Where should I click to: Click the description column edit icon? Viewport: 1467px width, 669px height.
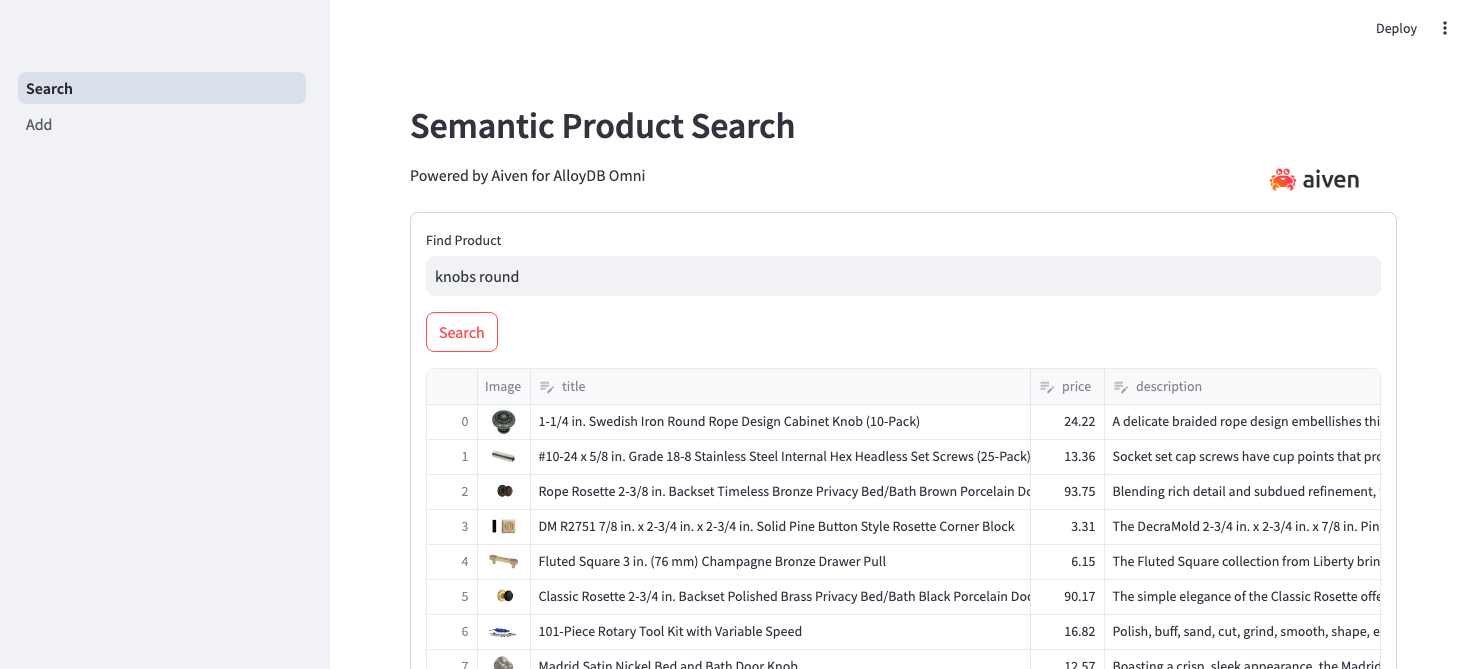point(1120,387)
